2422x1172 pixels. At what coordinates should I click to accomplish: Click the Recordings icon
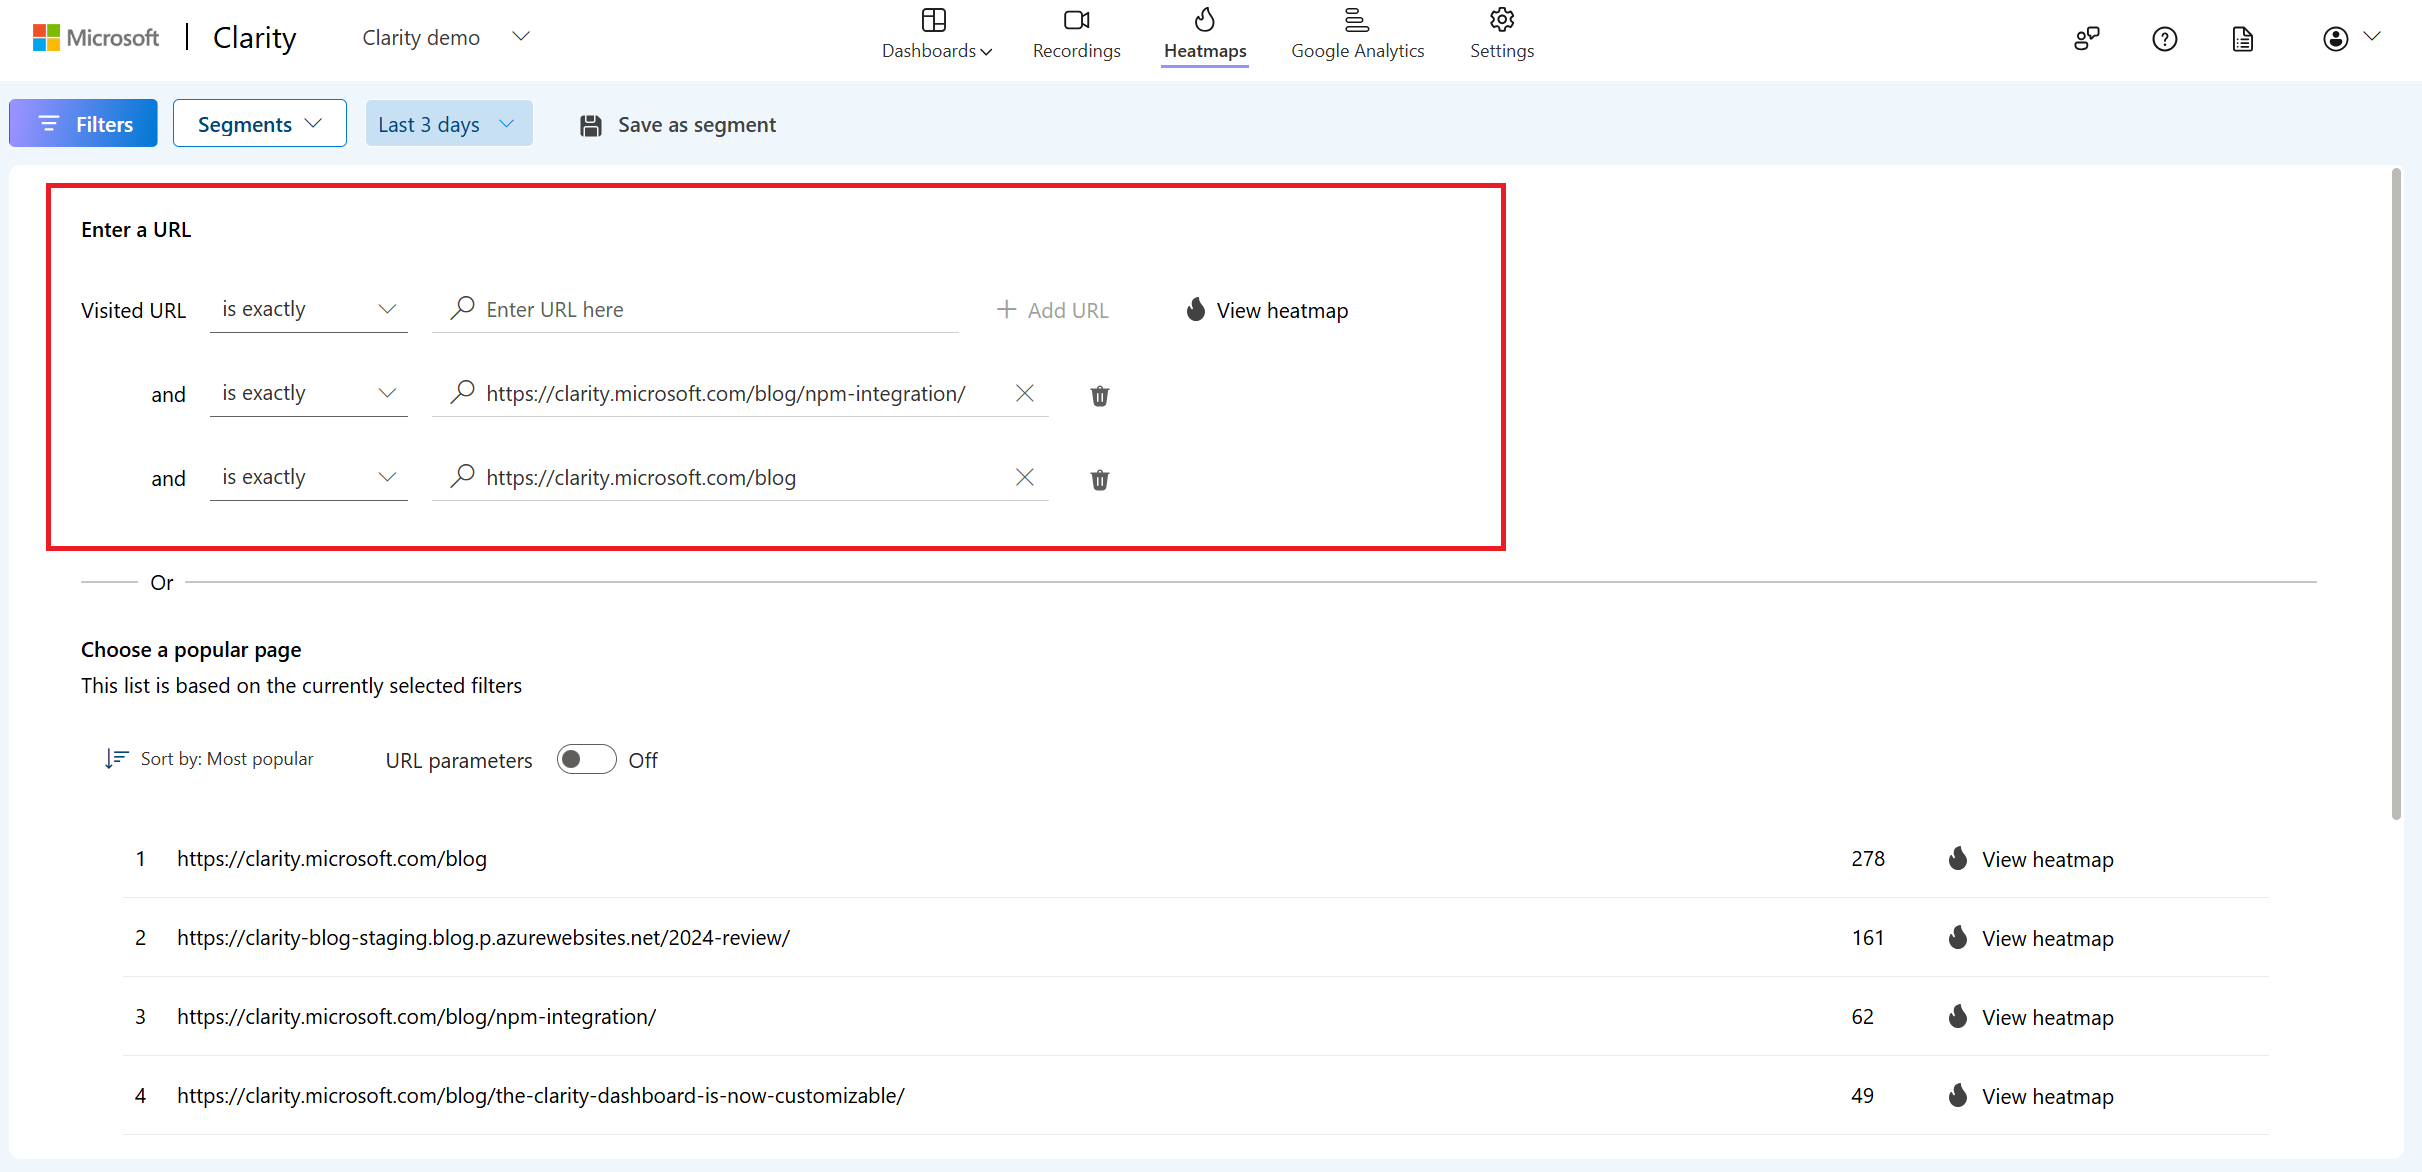1077,22
